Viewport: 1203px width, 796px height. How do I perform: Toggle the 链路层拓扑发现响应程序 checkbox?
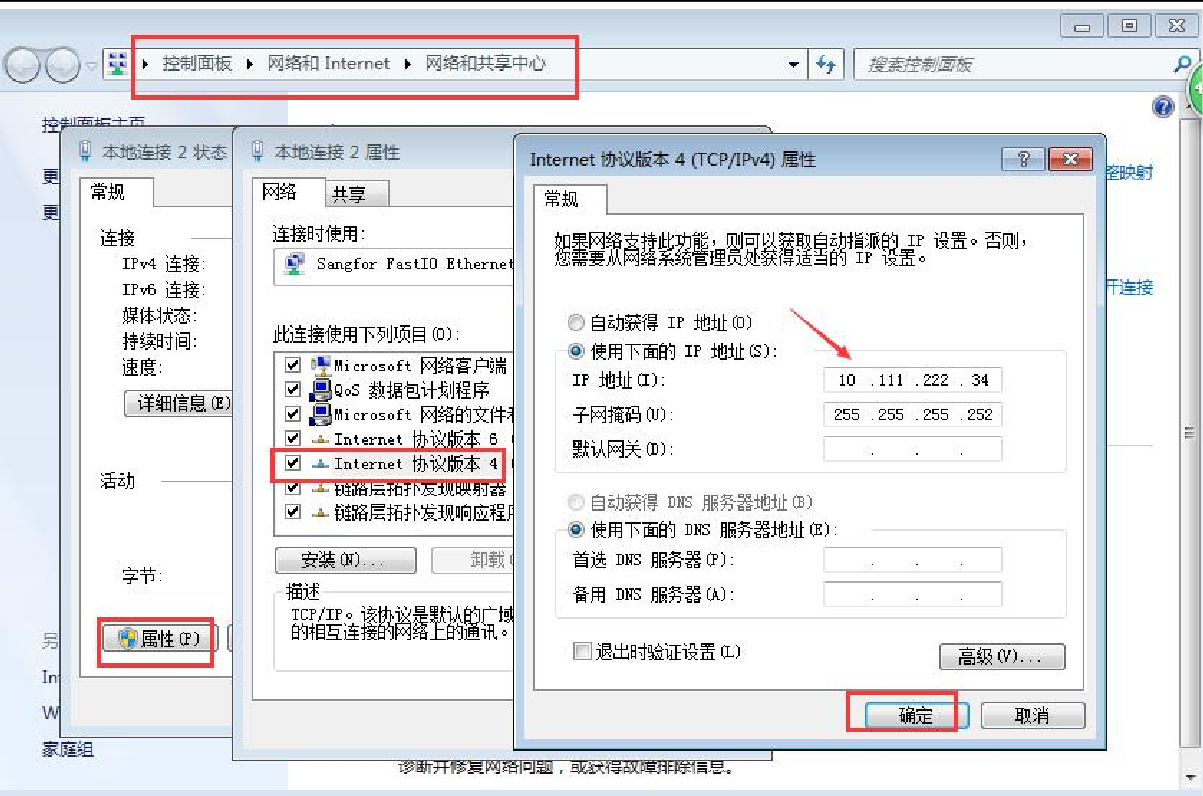pos(293,513)
